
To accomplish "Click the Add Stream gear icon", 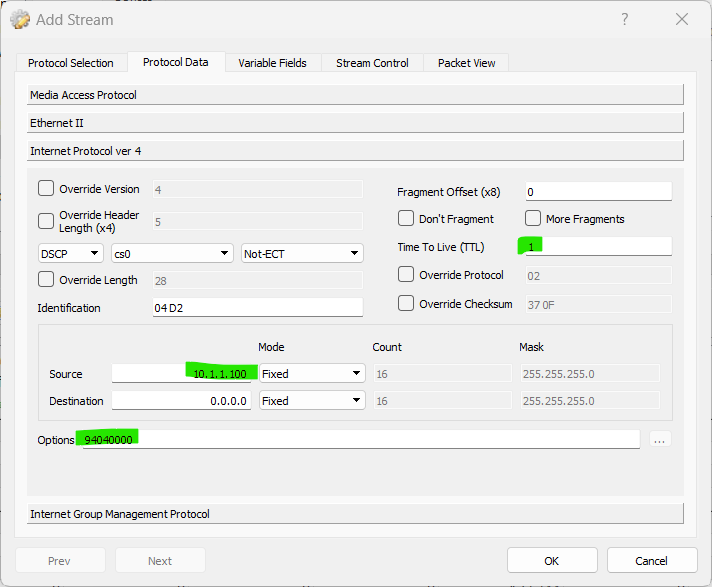I will coord(20,20).
